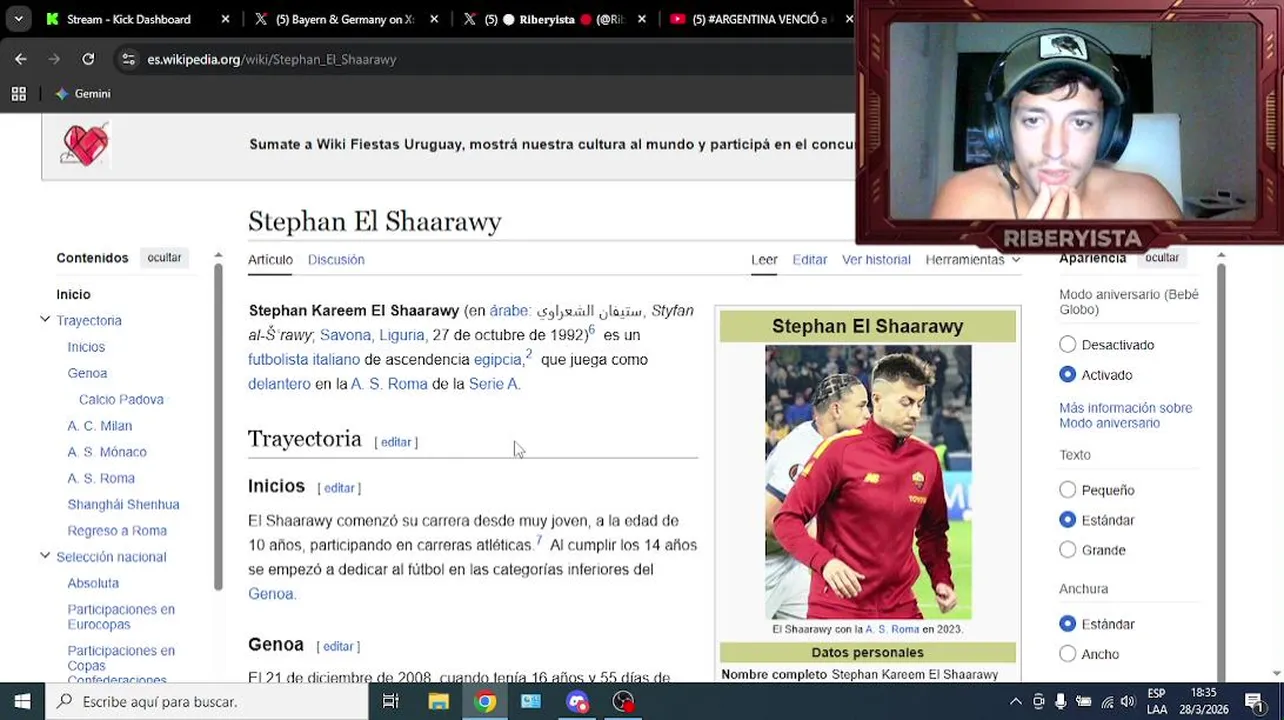Open El Shaarawy infobox photo
Viewport: 1284px width, 720px height.
click(x=868, y=482)
